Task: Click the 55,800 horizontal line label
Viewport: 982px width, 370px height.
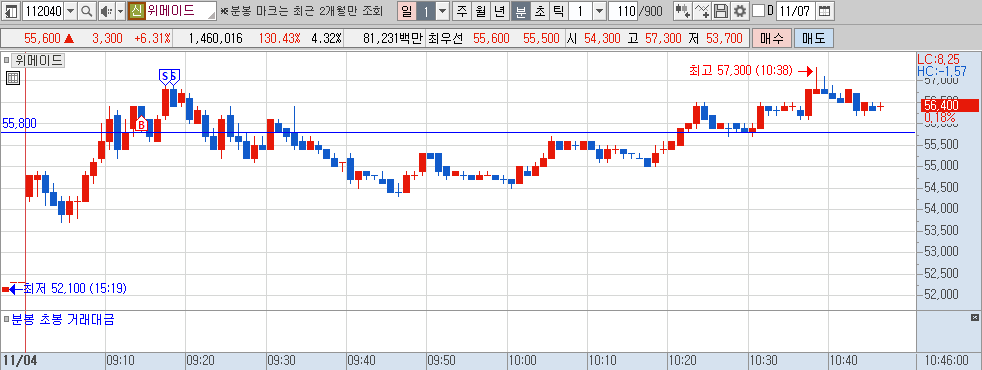Action: click(19, 123)
